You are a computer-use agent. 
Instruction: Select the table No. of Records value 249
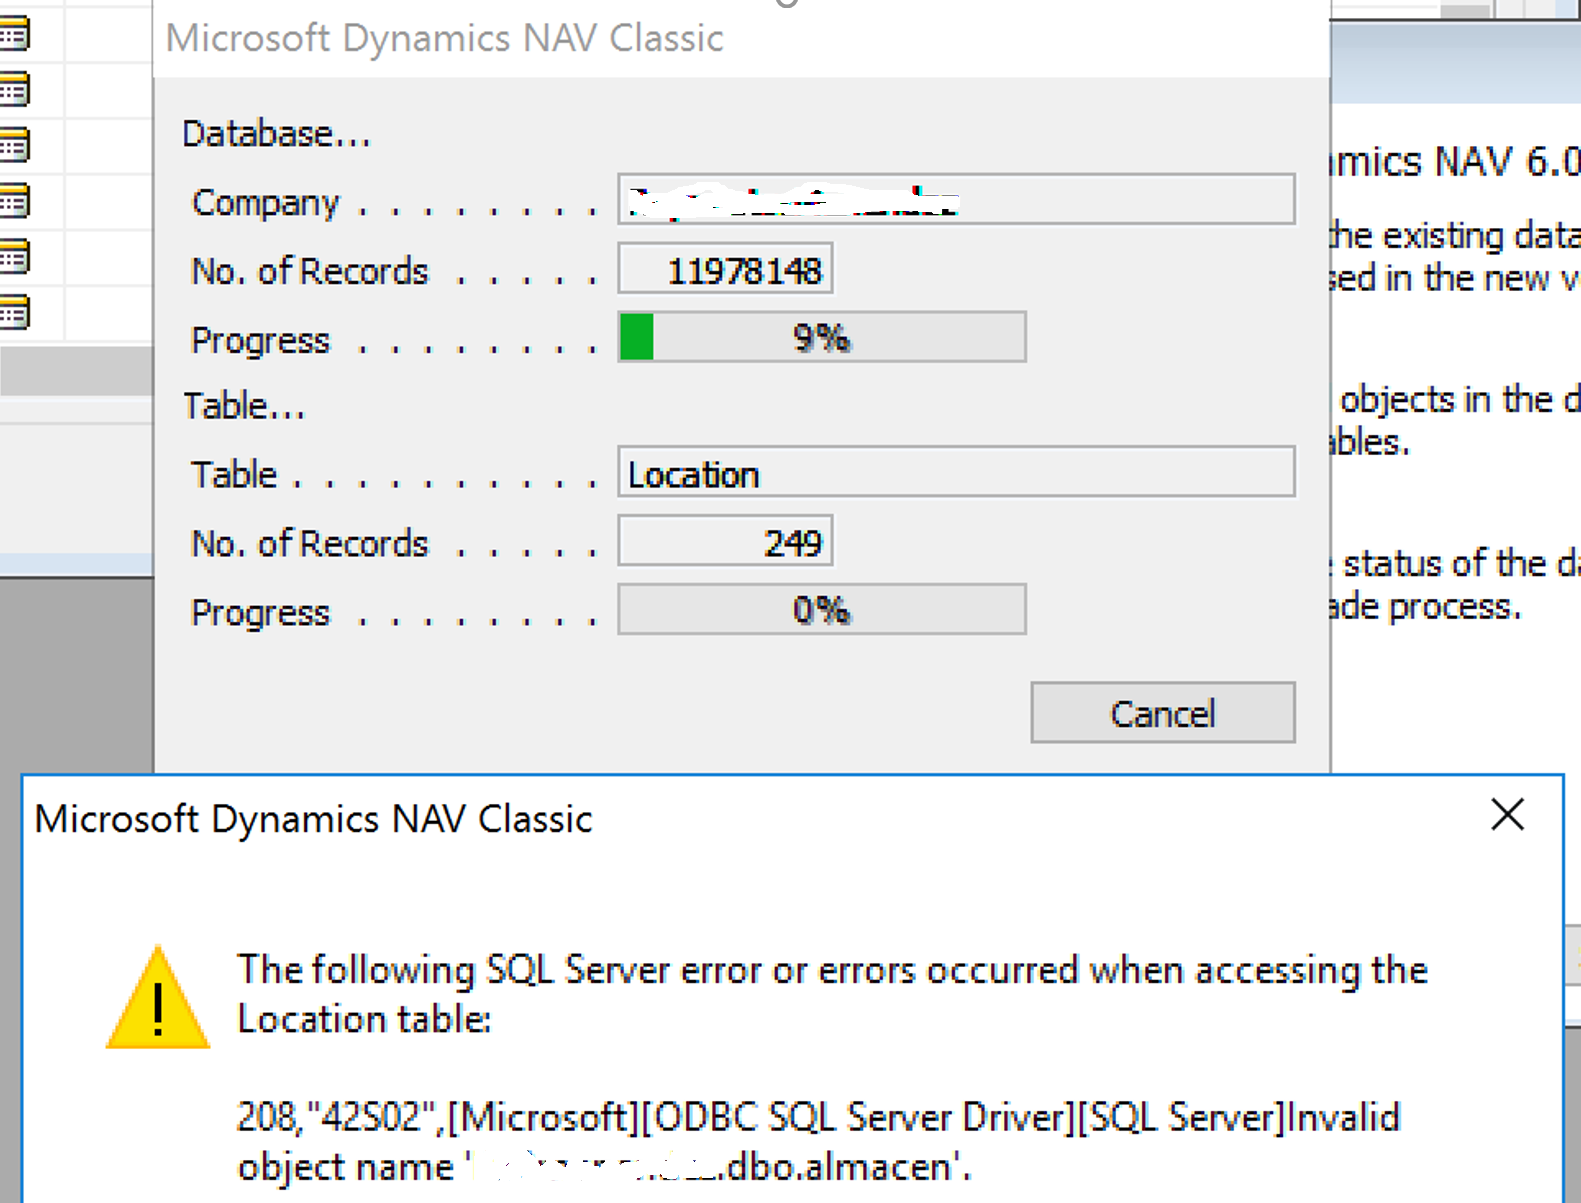725,541
